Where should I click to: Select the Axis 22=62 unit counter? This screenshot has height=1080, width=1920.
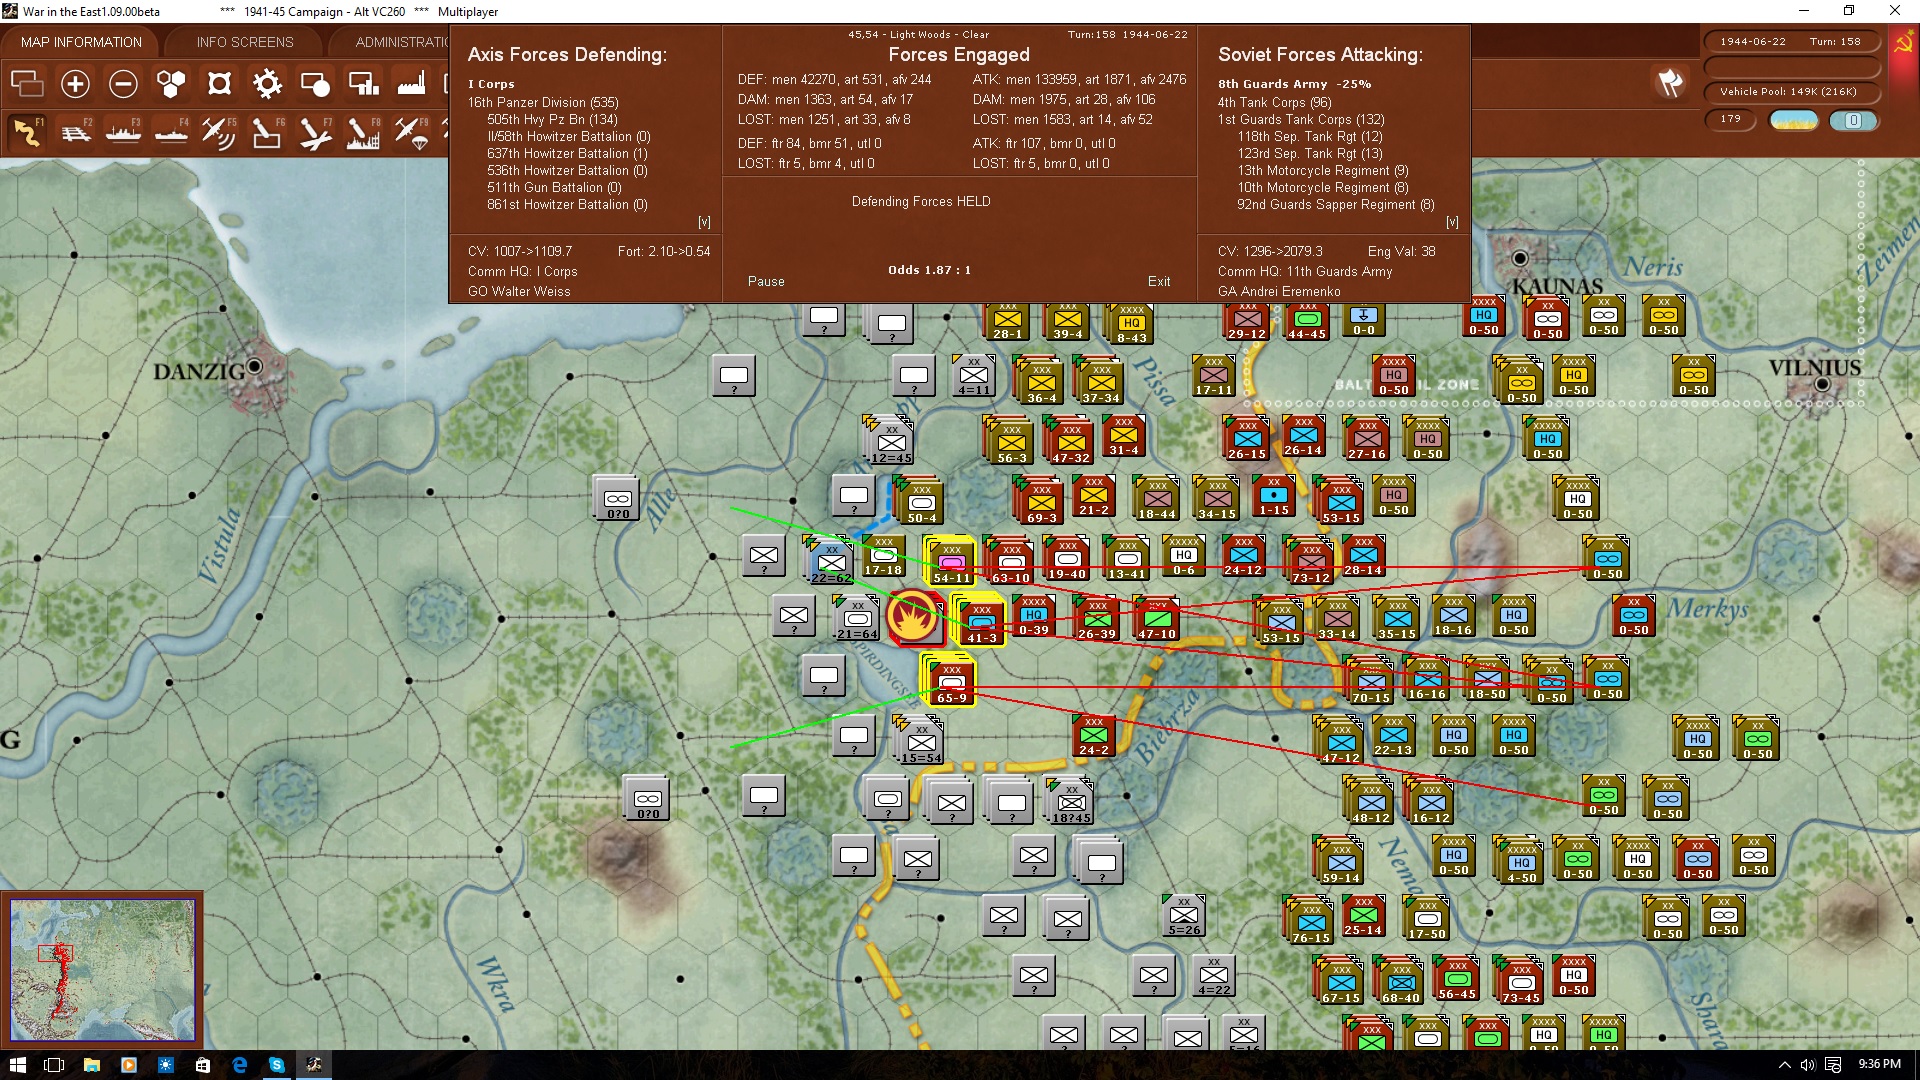click(x=831, y=562)
